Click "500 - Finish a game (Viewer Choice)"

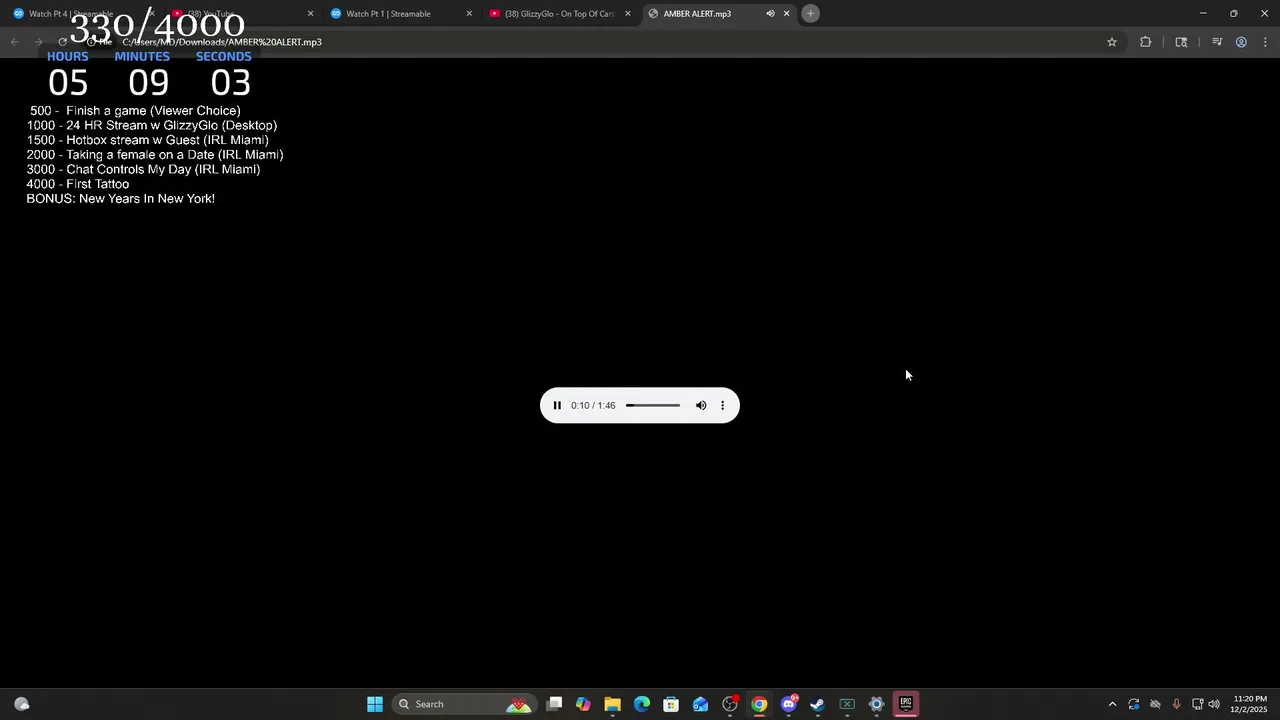pyautogui.click(x=135, y=111)
